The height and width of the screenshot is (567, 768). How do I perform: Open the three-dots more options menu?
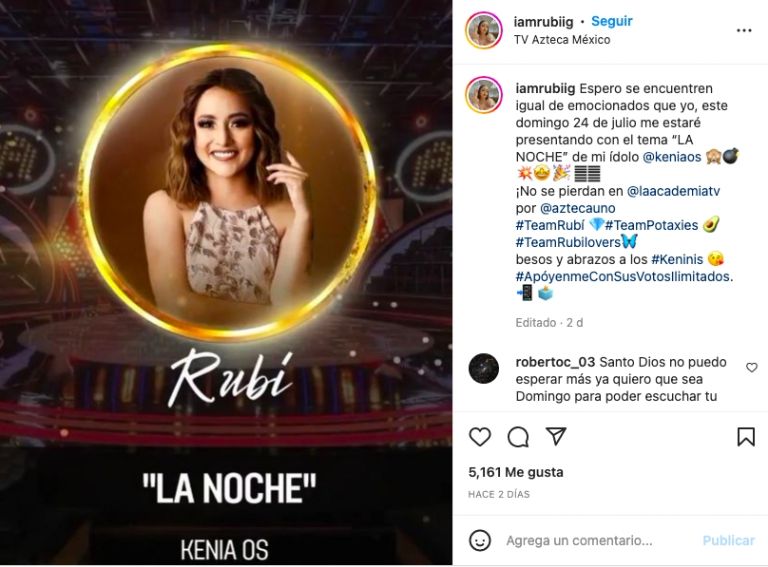pyautogui.click(x=744, y=30)
